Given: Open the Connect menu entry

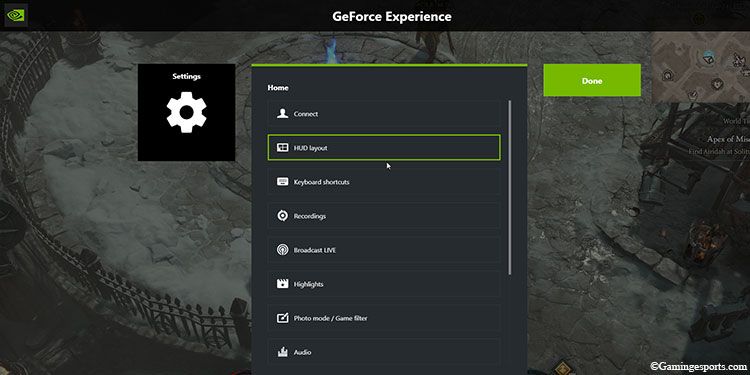Looking at the screenshot, I should 384,114.
